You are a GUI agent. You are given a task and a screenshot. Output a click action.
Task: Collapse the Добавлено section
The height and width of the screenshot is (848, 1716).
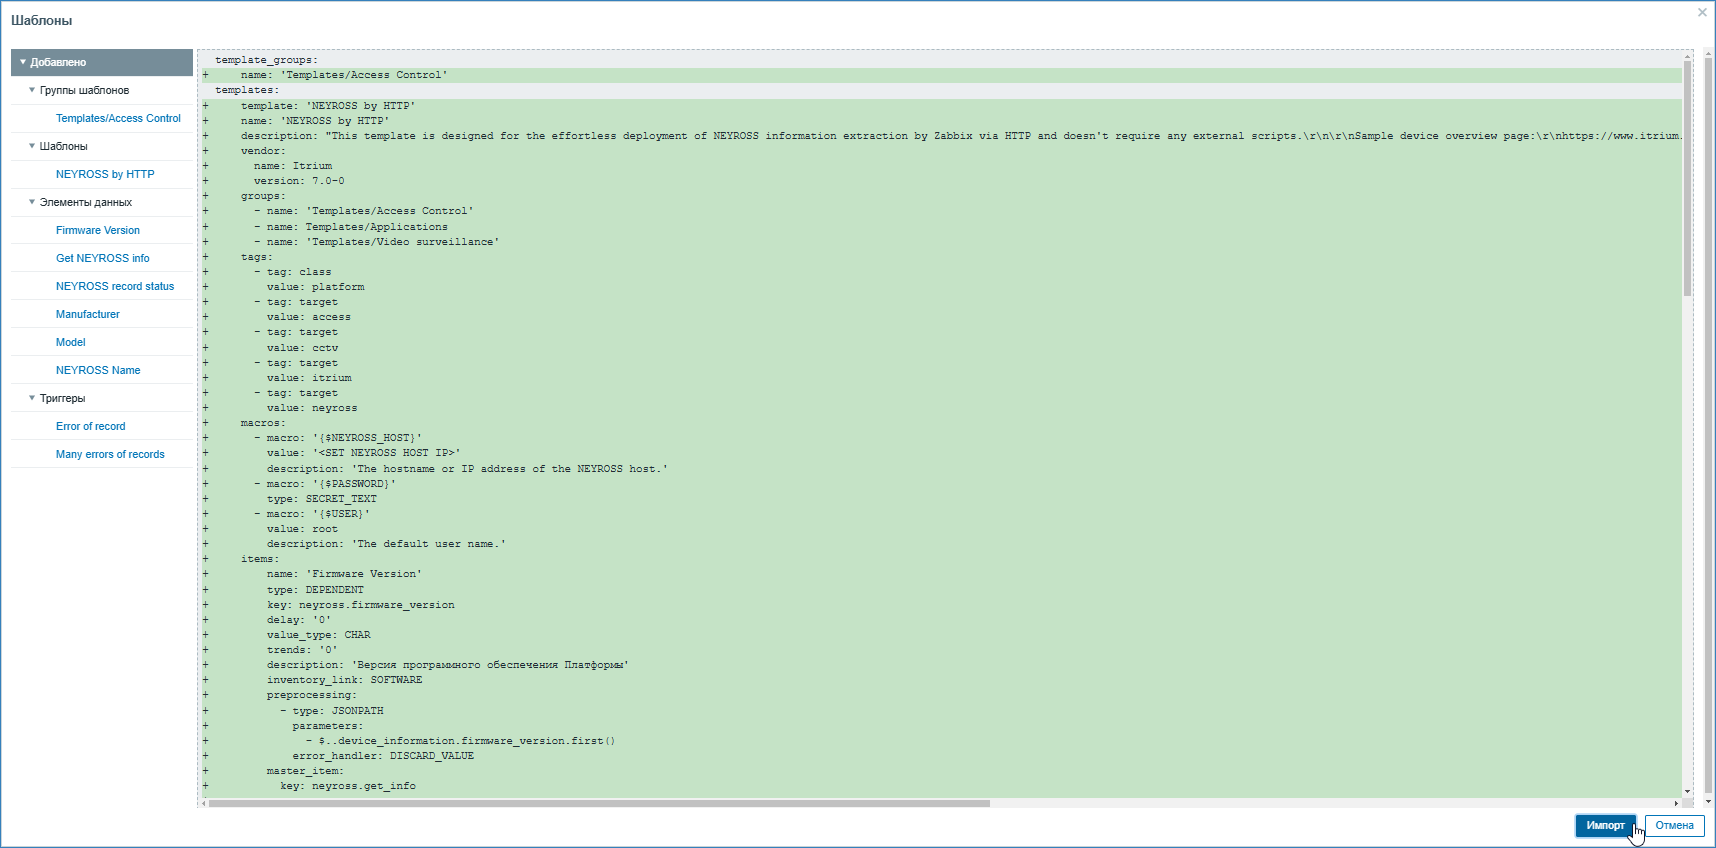coord(23,62)
